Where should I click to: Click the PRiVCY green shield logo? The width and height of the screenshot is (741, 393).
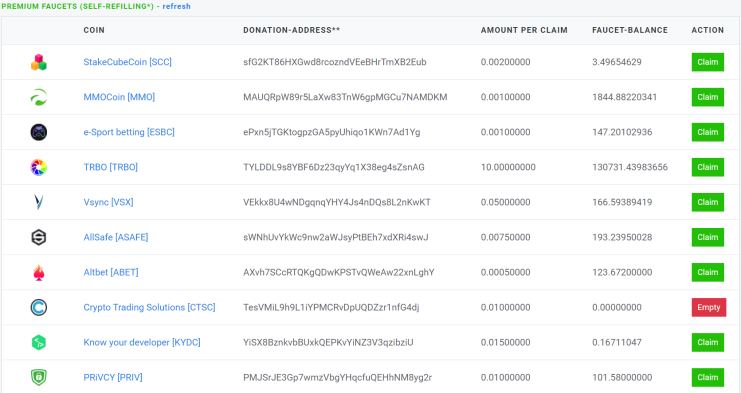pyautogui.click(x=39, y=377)
